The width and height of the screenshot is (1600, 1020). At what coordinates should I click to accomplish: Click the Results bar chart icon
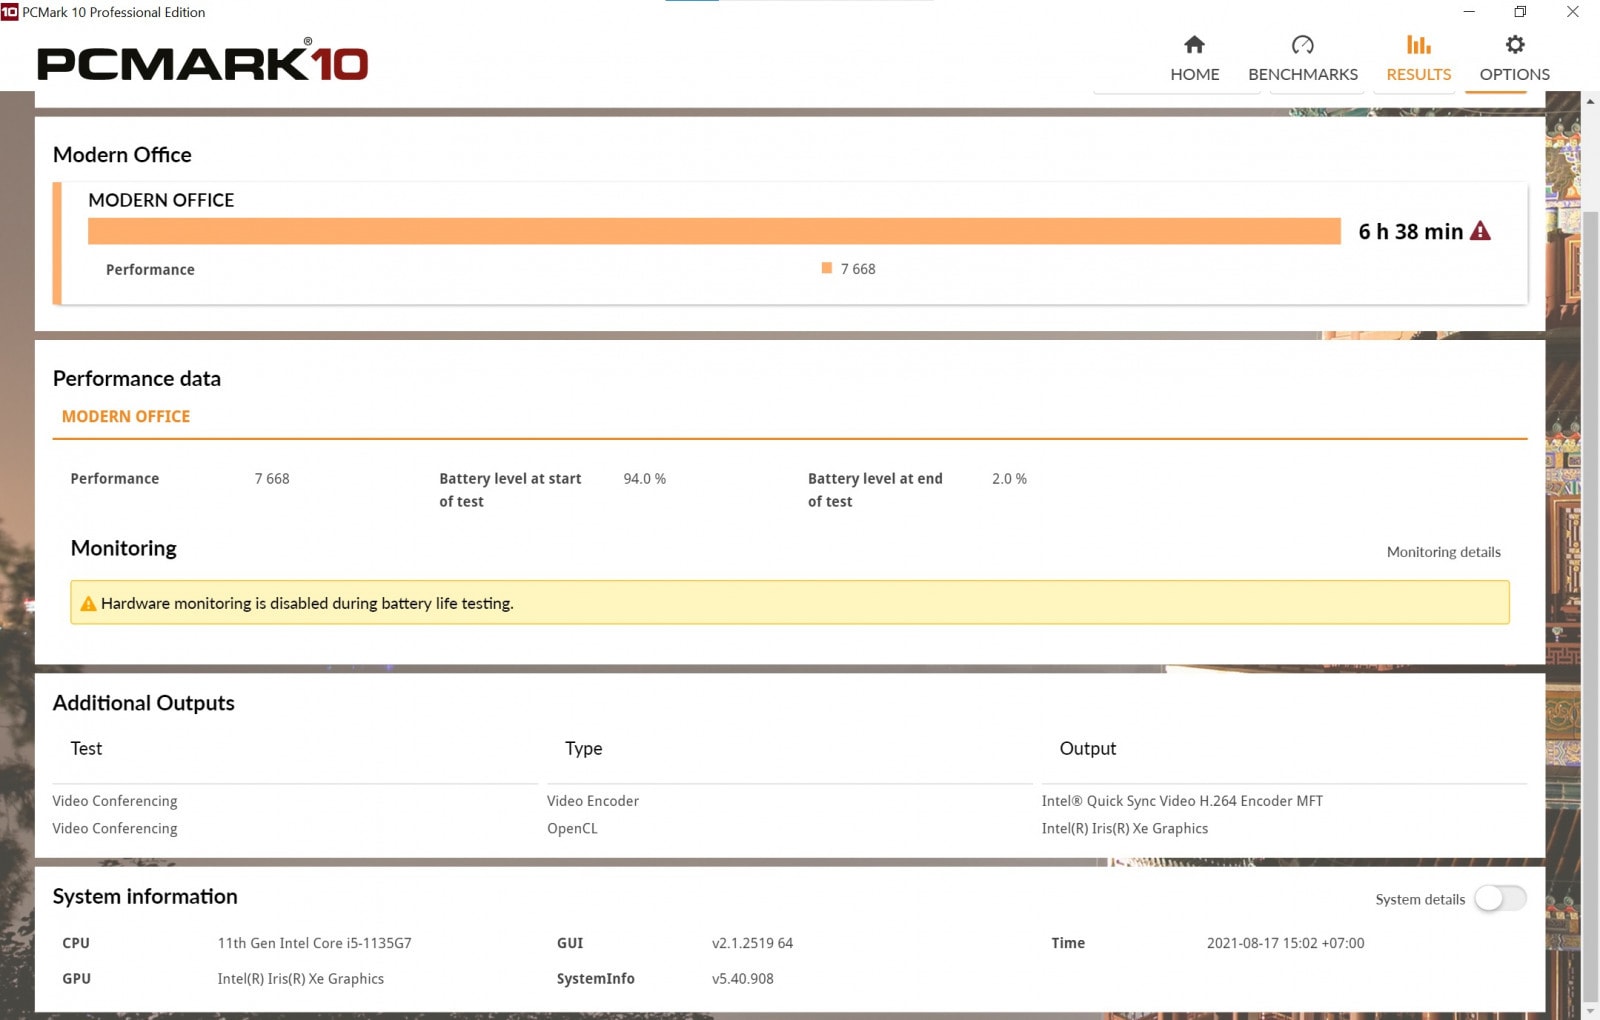(x=1418, y=45)
